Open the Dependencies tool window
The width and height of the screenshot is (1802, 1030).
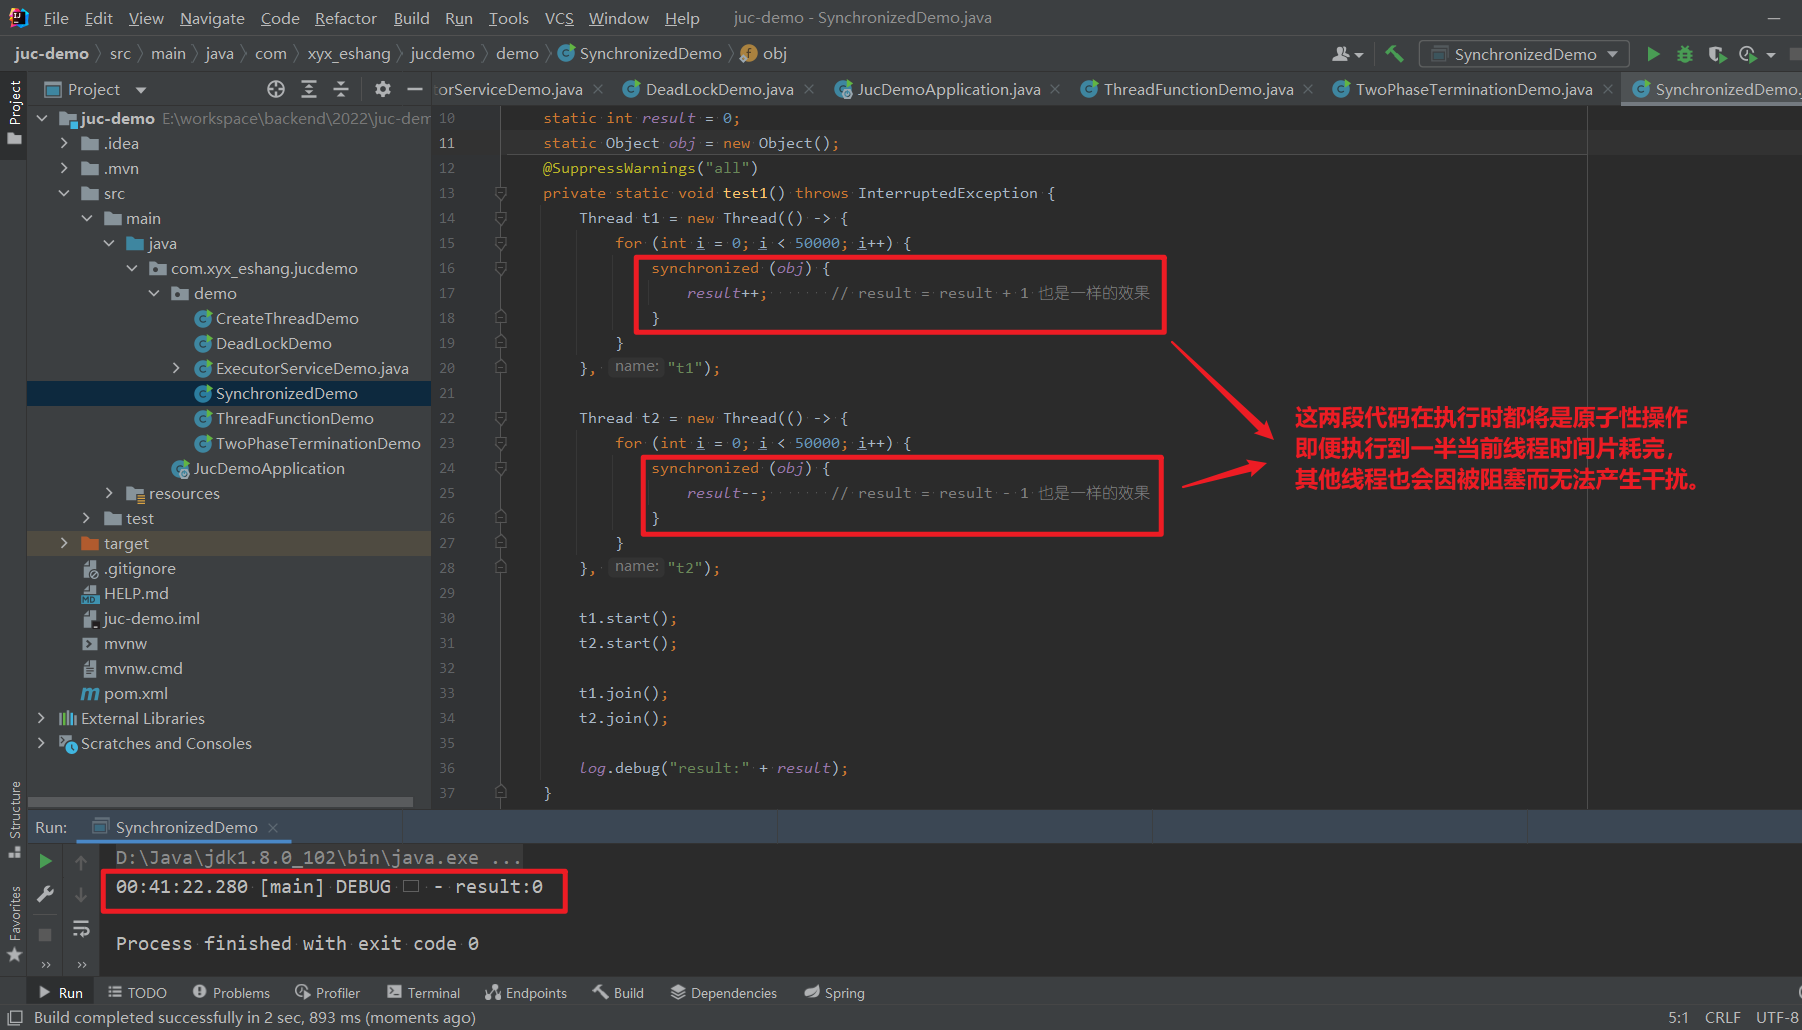tap(724, 993)
